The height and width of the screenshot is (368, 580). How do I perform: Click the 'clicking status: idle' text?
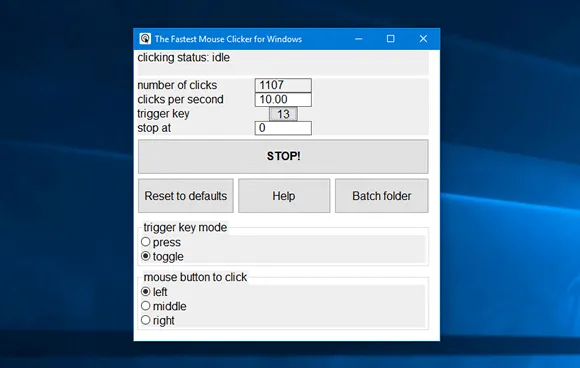coord(183,58)
